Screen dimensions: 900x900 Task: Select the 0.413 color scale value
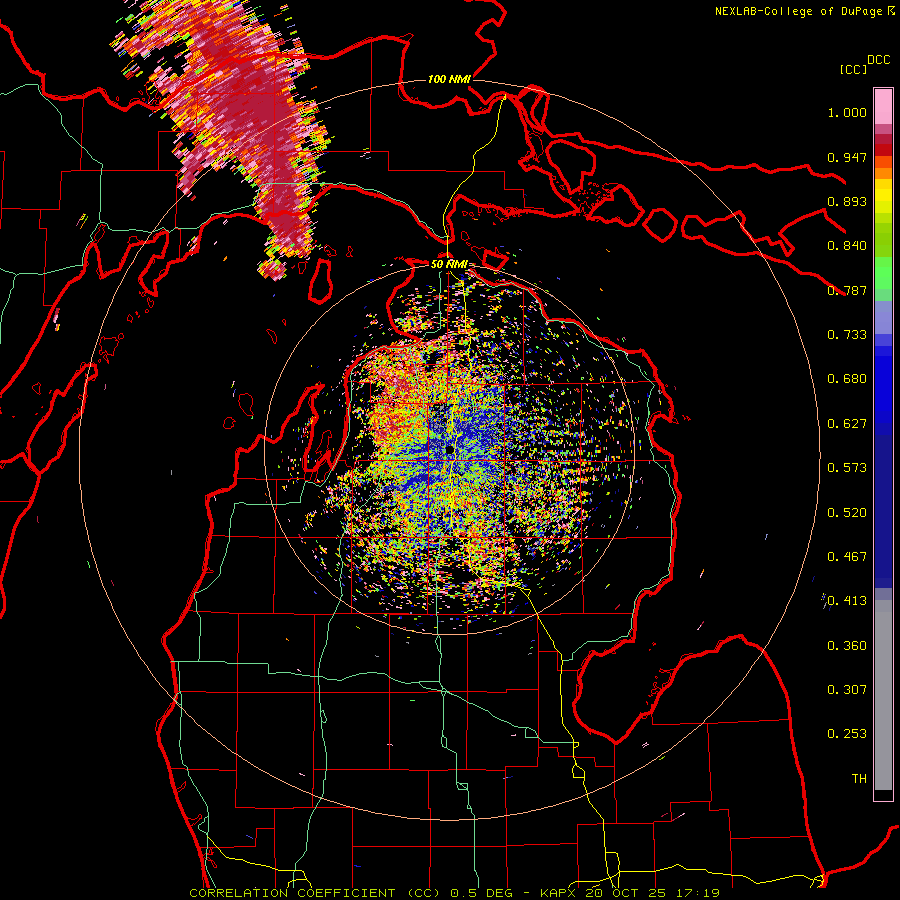847,601
